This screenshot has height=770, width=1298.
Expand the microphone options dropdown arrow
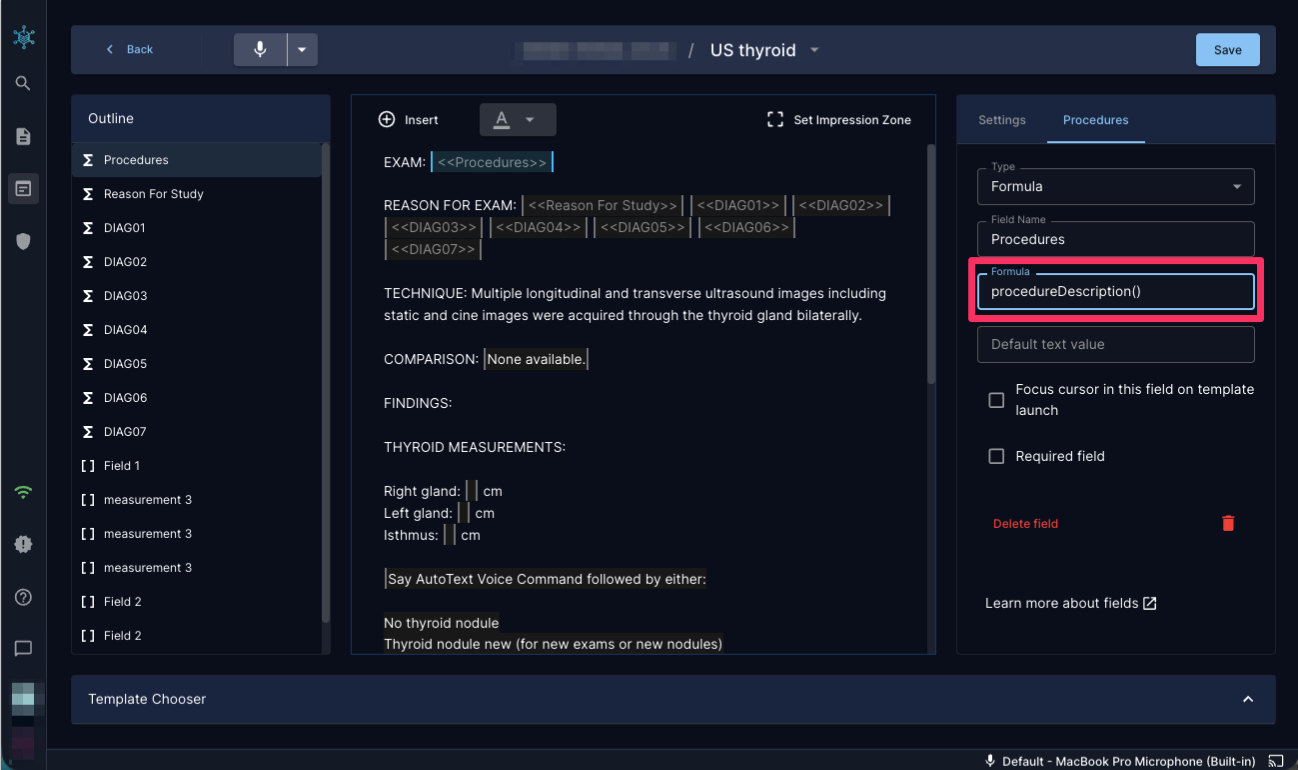pos(302,49)
